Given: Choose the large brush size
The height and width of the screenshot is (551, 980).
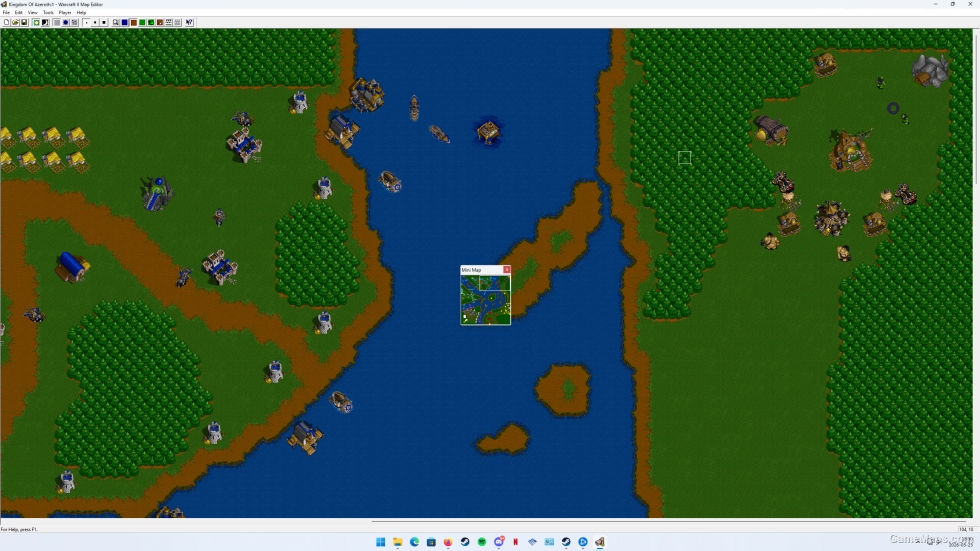Looking at the screenshot, I should (104, 22).
